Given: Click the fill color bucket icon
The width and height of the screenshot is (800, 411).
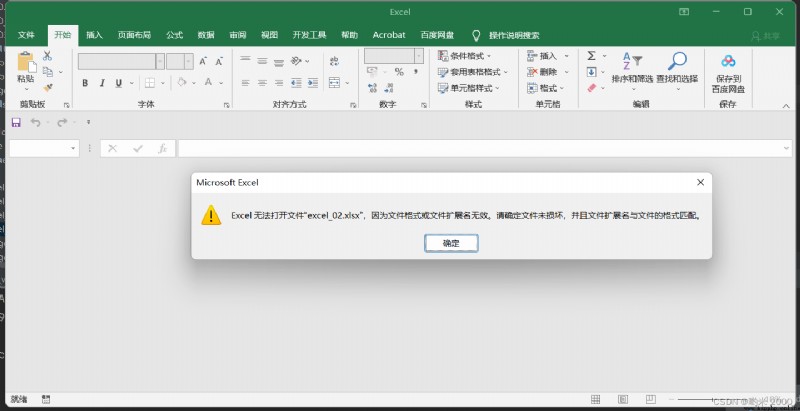Looking at the screenshot, I should [x=182, y=83].
